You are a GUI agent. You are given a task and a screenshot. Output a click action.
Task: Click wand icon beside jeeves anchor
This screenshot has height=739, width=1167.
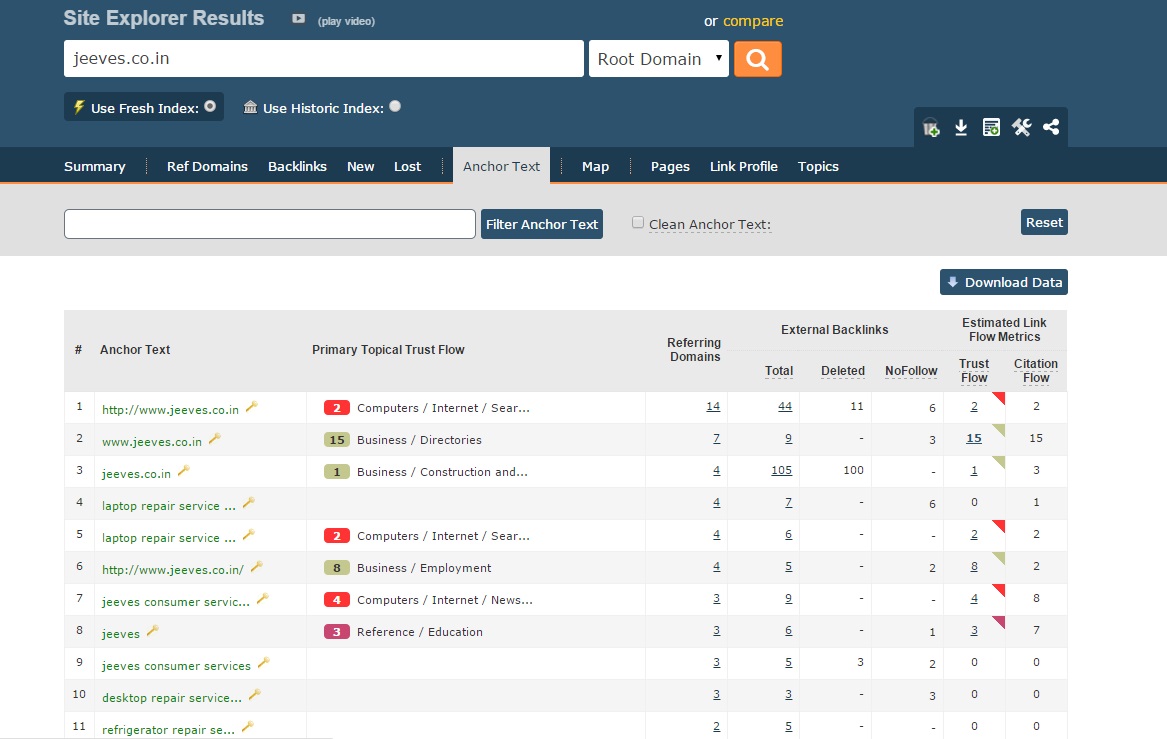coord(153,630)
